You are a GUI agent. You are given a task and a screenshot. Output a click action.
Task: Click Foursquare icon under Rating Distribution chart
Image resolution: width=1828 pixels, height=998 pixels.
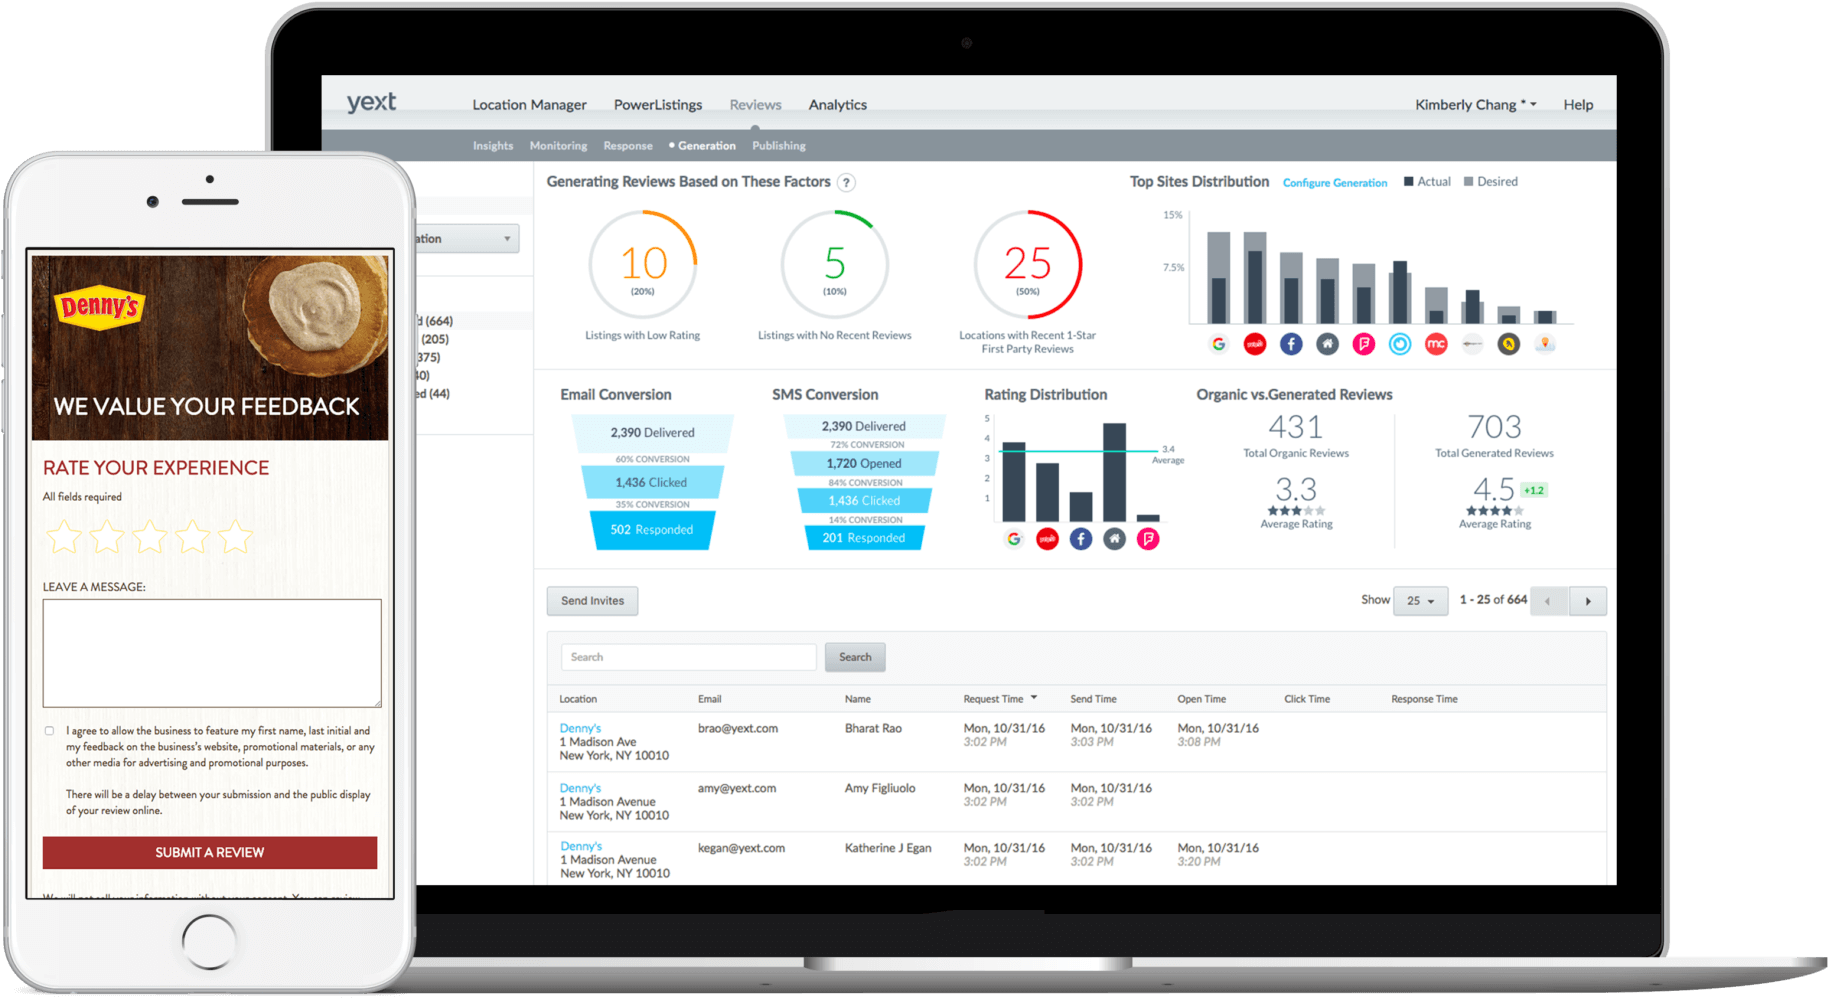(1148, 539)
